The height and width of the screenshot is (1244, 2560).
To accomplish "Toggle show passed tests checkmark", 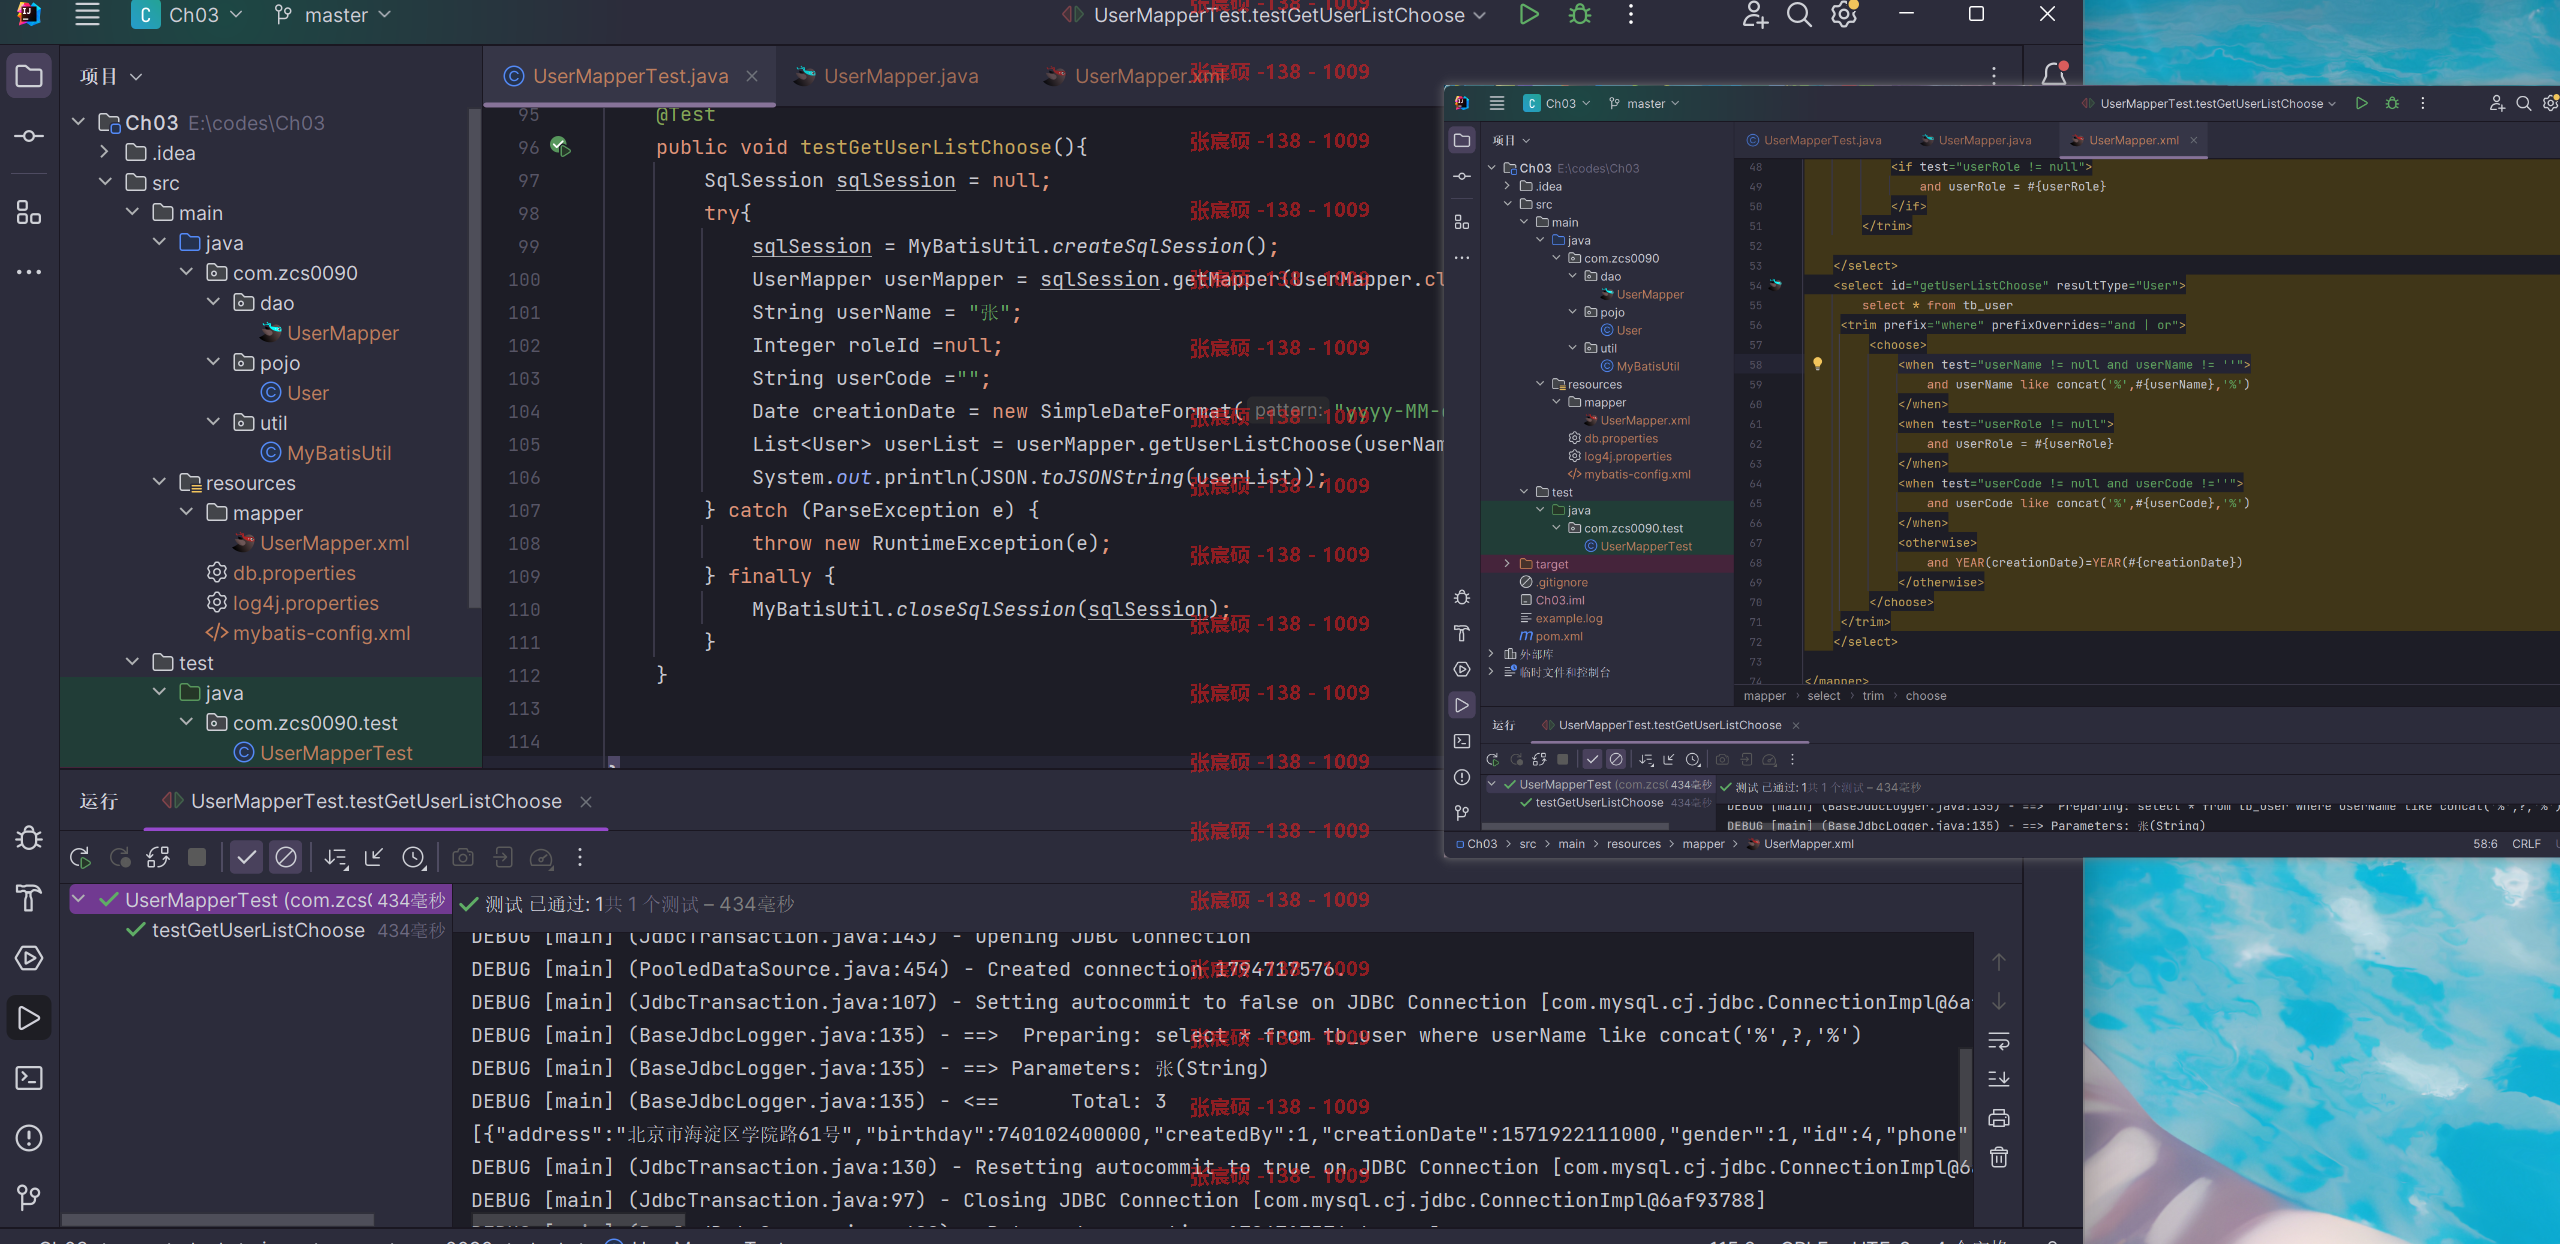I will (x=246, y=857).
